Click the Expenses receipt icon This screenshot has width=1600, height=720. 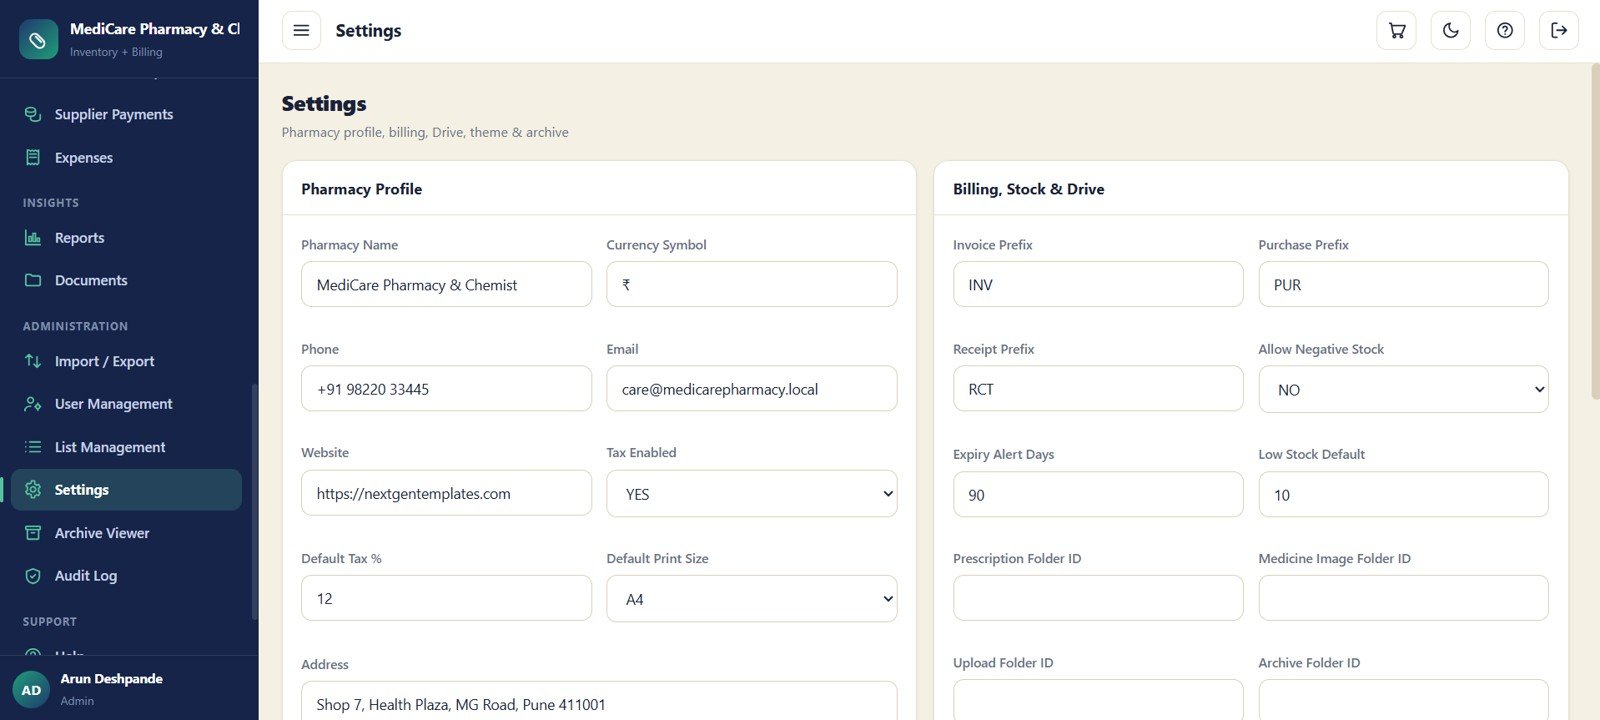pos(33,157)
